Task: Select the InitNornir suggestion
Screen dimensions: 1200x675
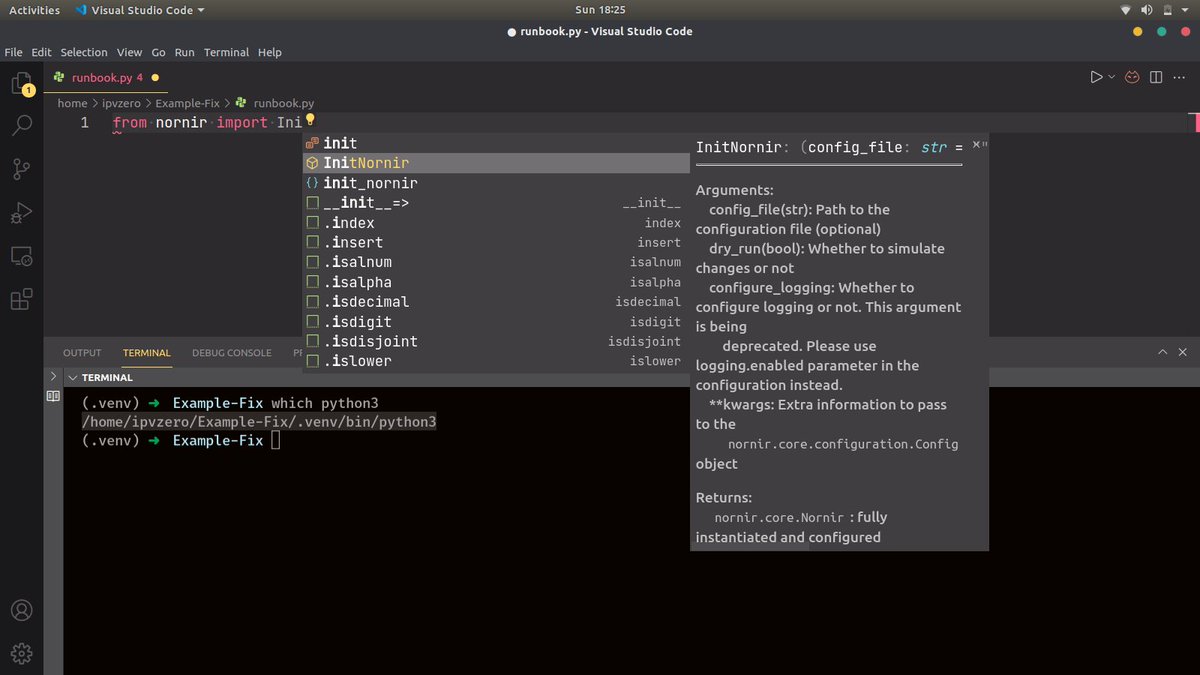Action: 496,163
